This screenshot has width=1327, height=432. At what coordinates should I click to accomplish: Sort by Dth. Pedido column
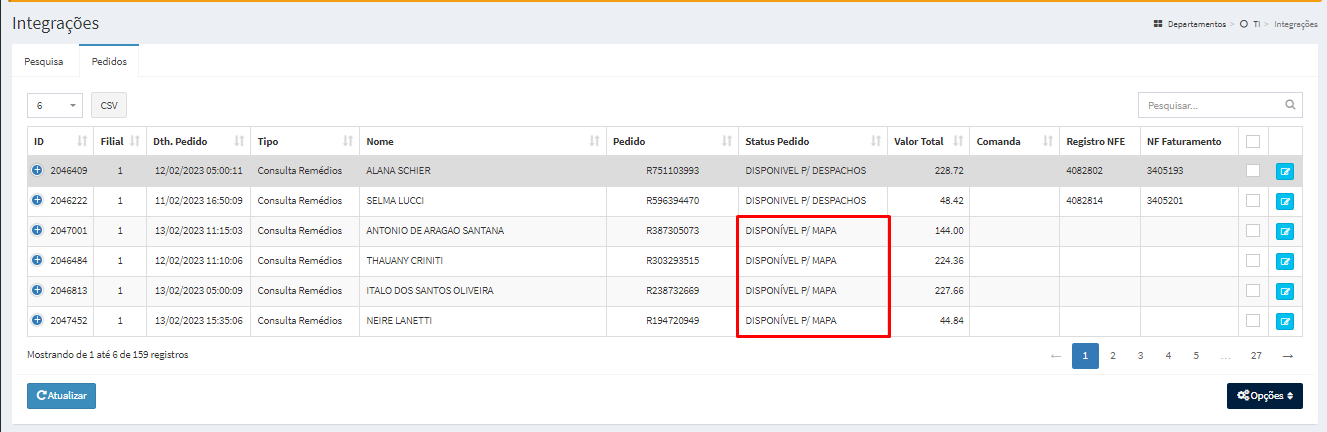(x=239, y=142)
